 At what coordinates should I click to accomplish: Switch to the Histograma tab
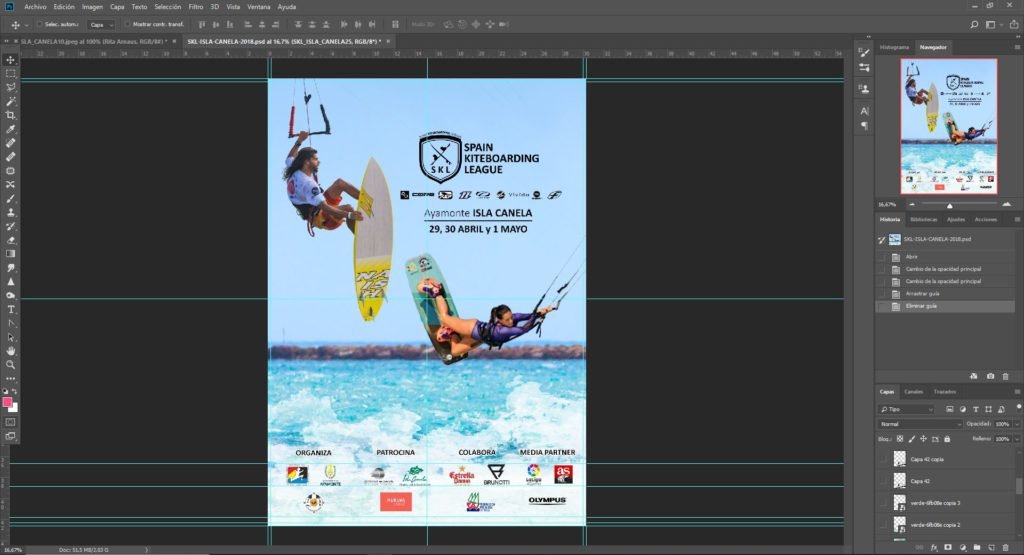pos(894,47)
